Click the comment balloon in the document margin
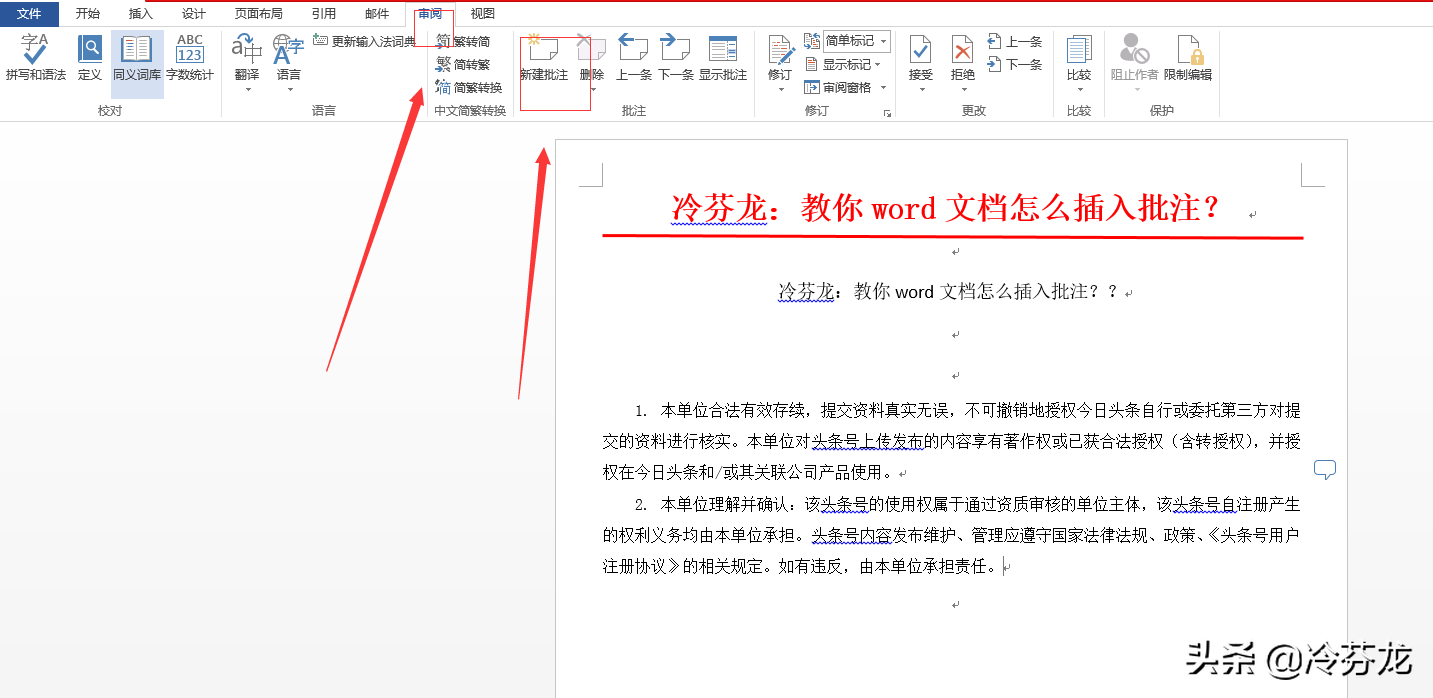 coord(1325,469)
